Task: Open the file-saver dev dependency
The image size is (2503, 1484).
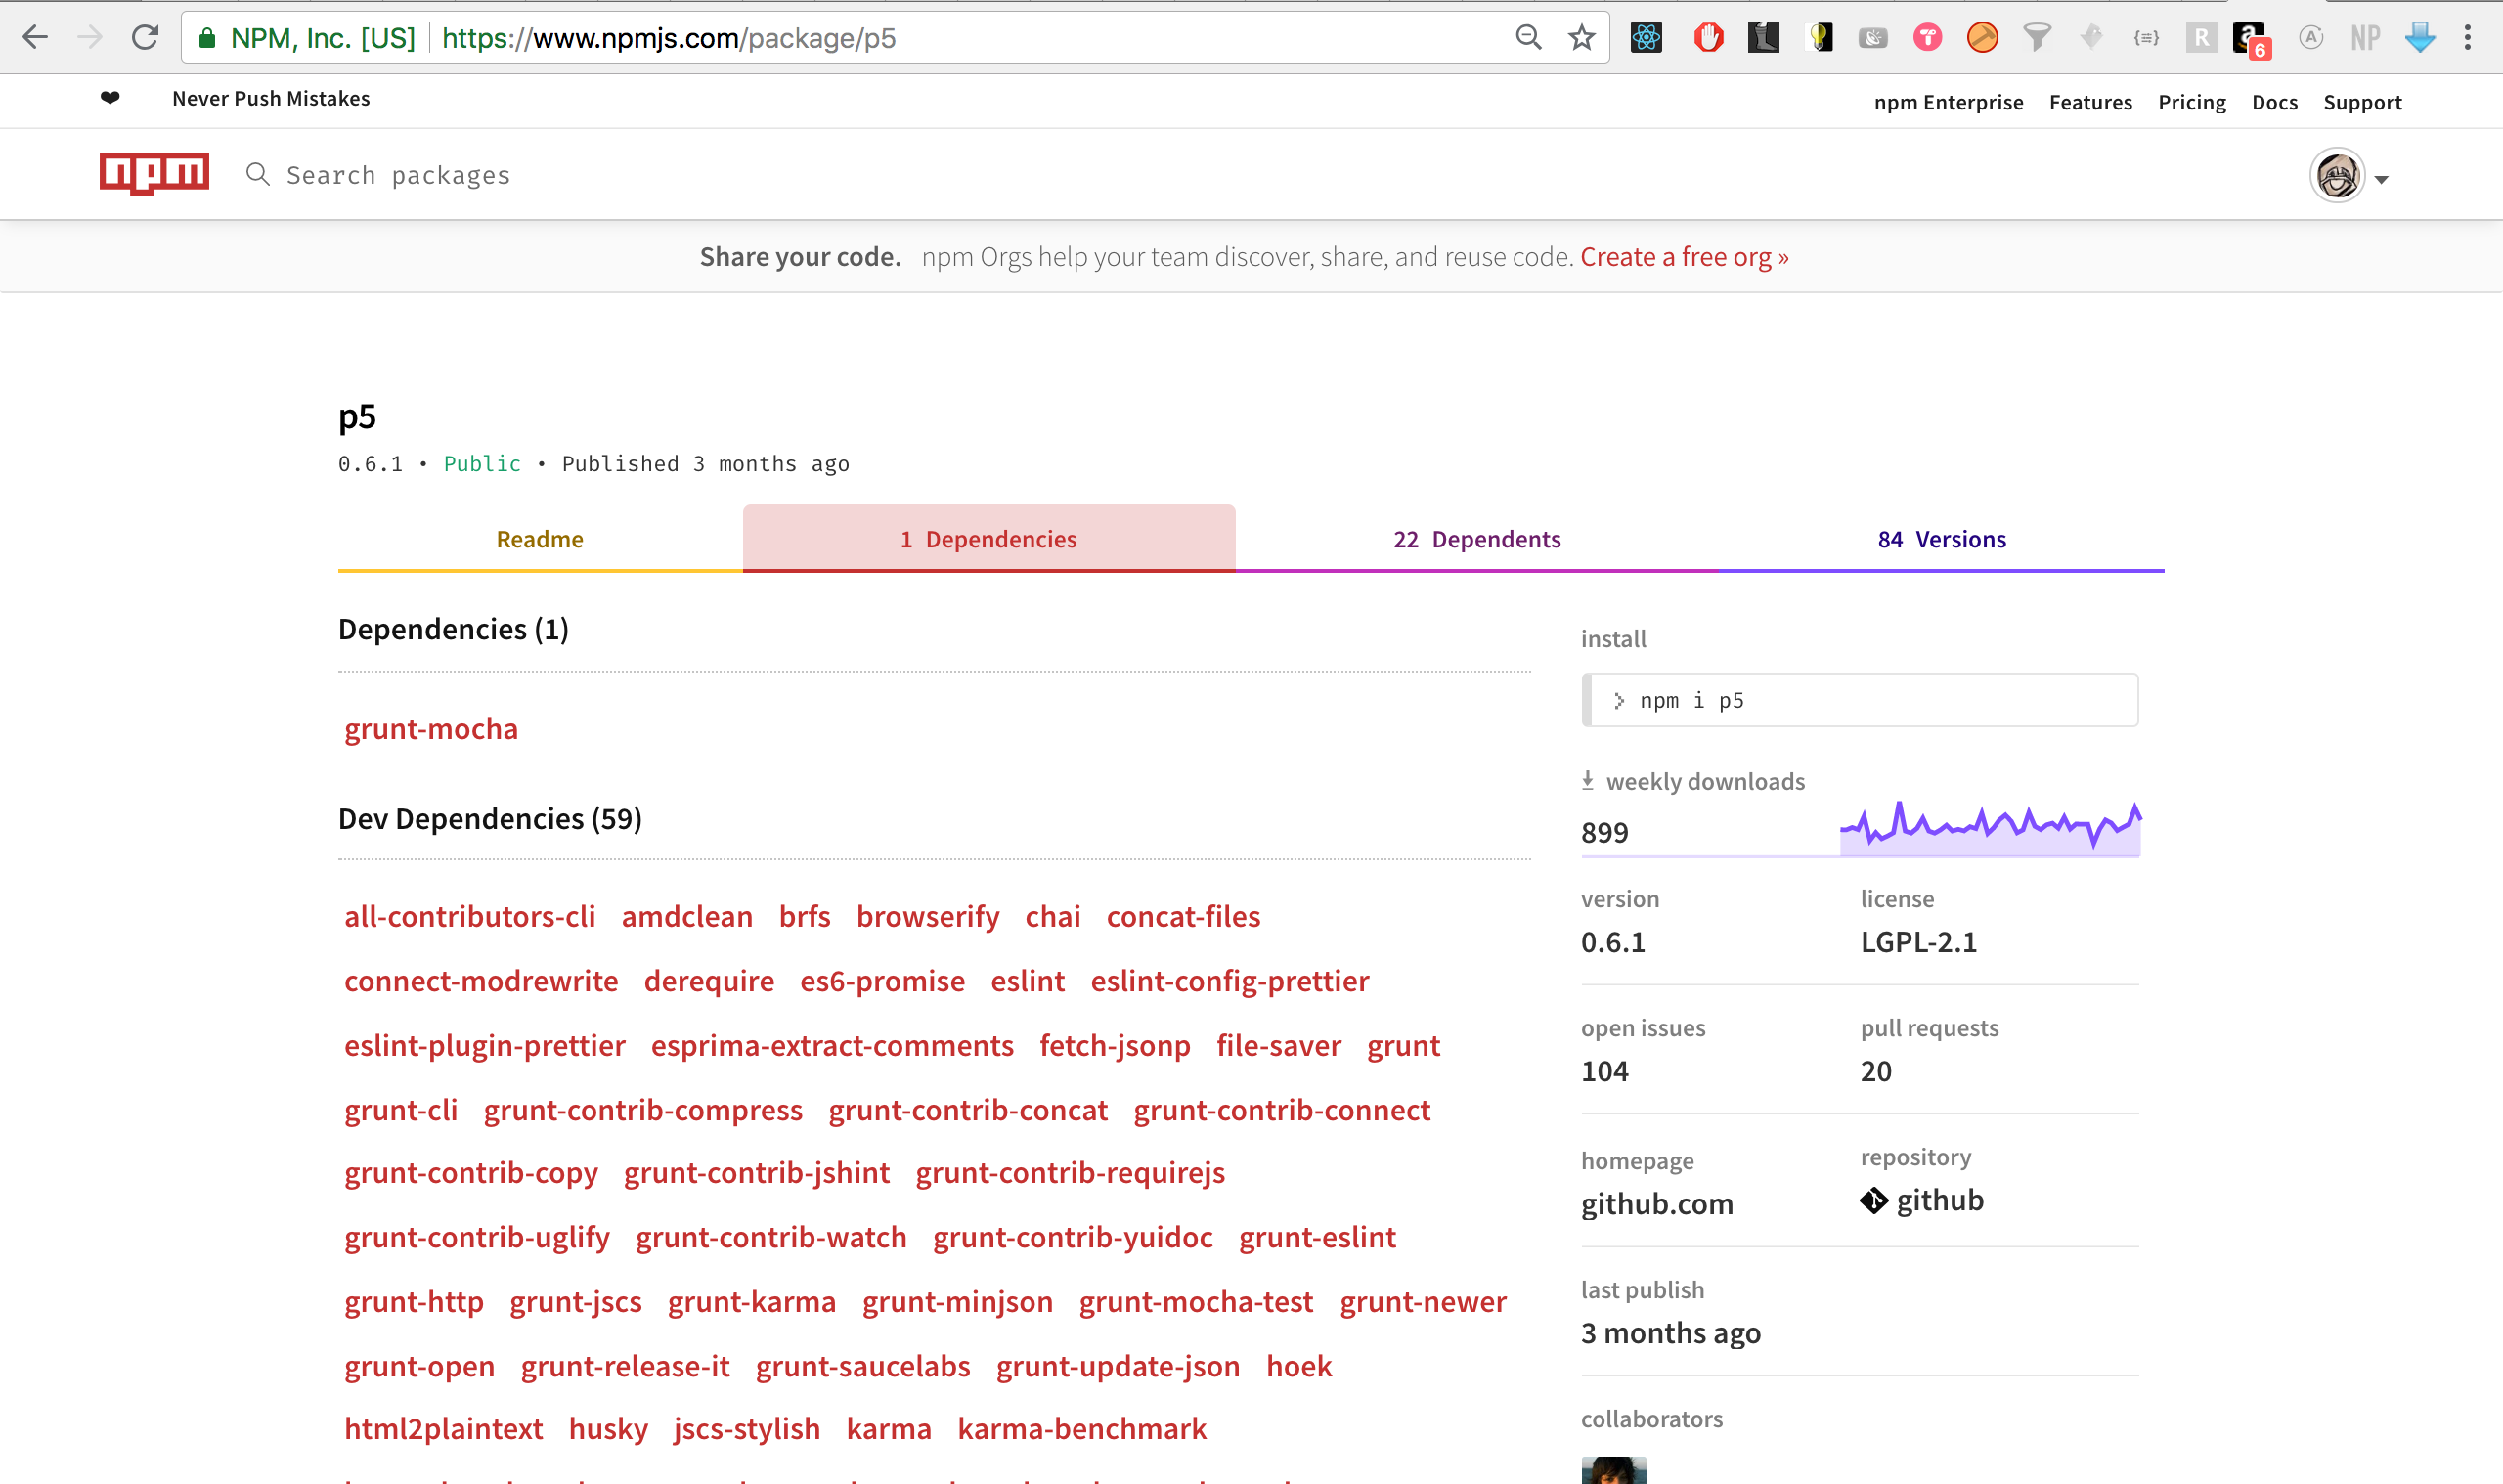Action: pyautogui.click(x=1278, y=1045)
